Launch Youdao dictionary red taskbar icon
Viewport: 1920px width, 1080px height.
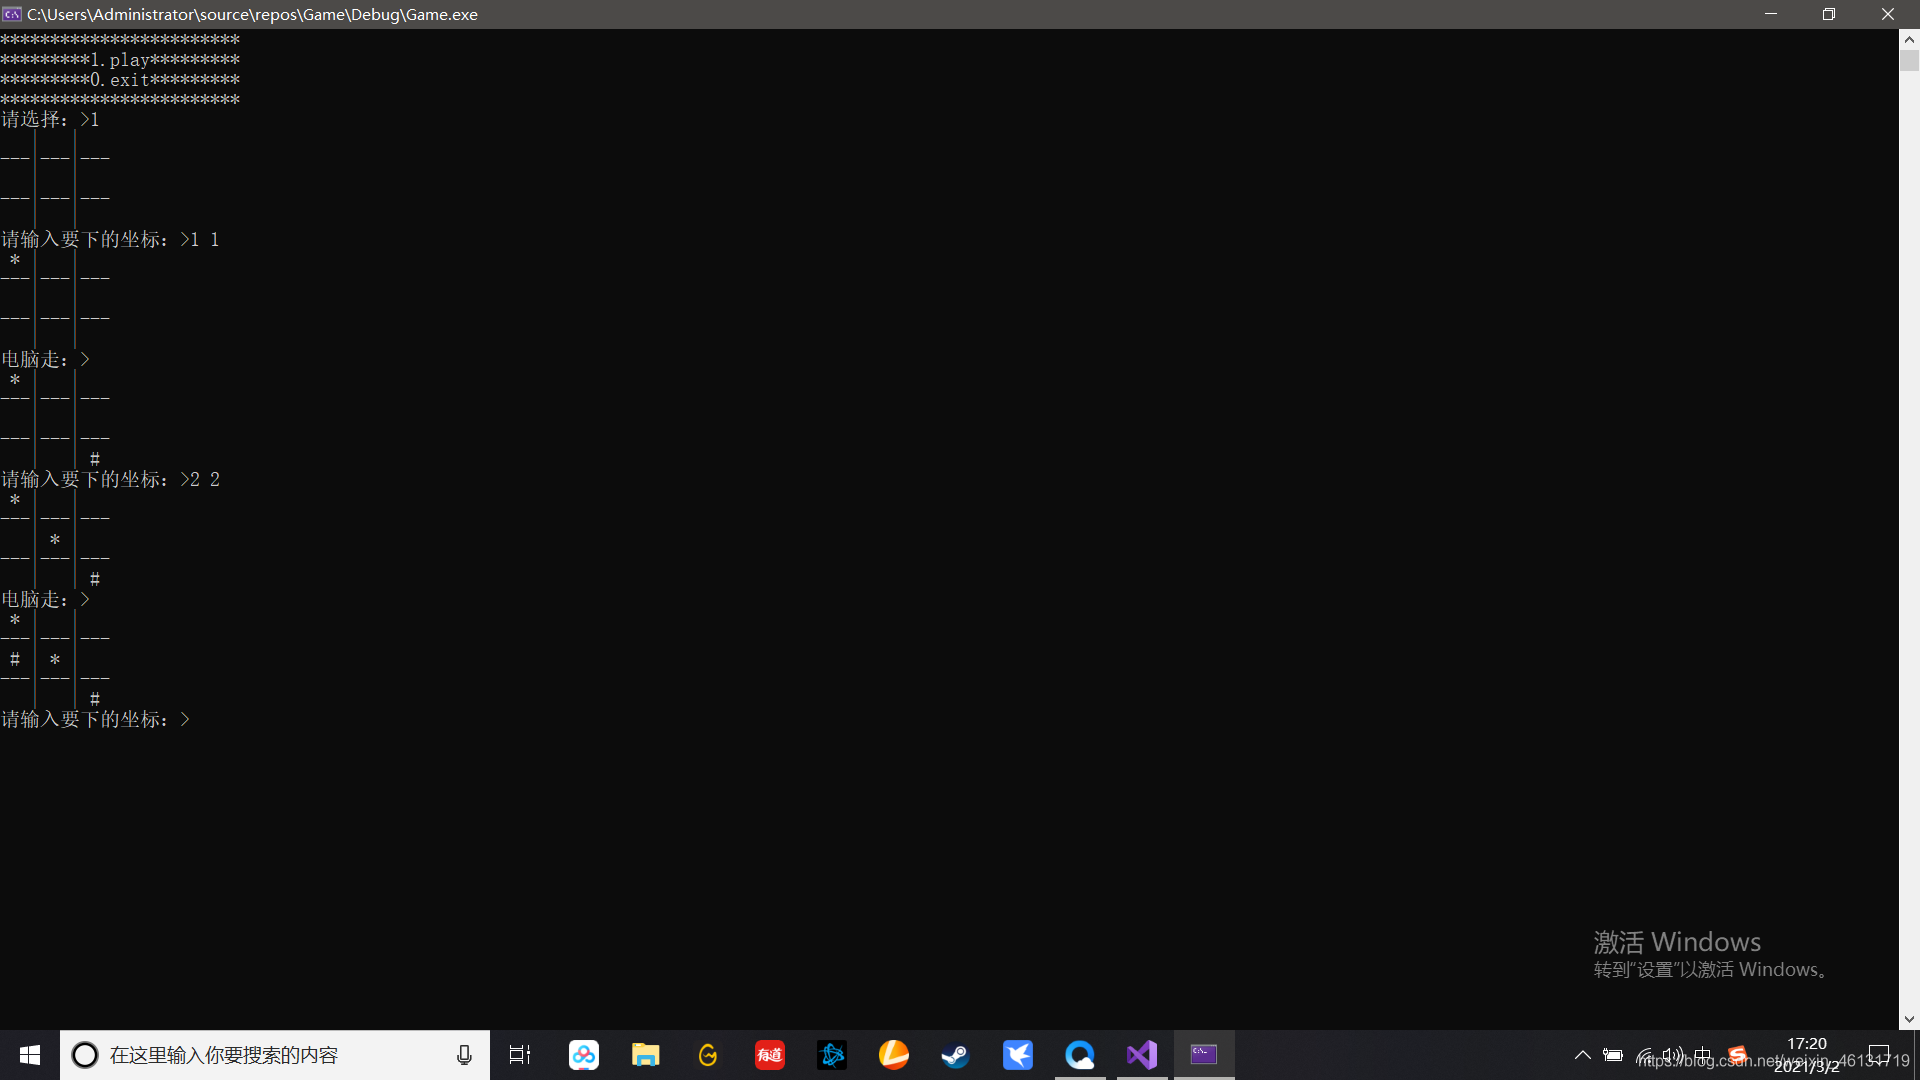[x=770, y=1055]
